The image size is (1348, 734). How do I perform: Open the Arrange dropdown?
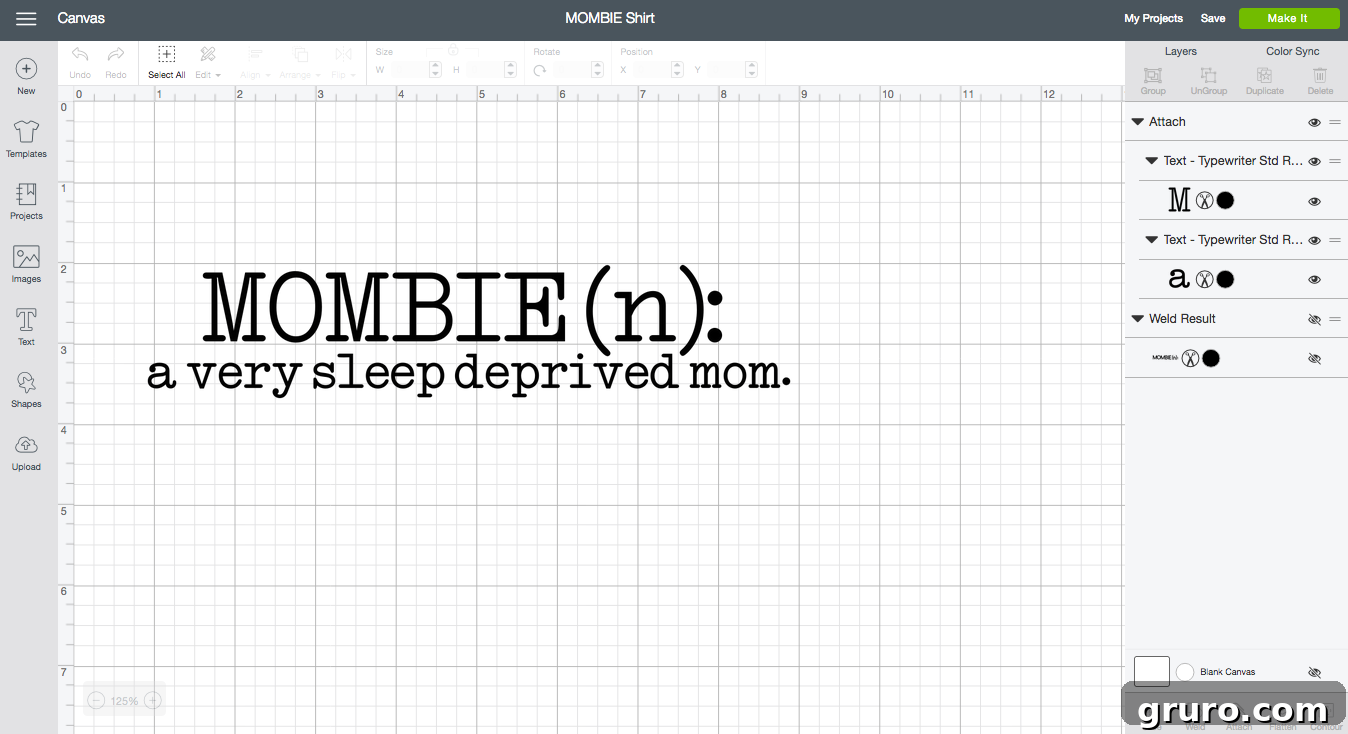point(300,61)
